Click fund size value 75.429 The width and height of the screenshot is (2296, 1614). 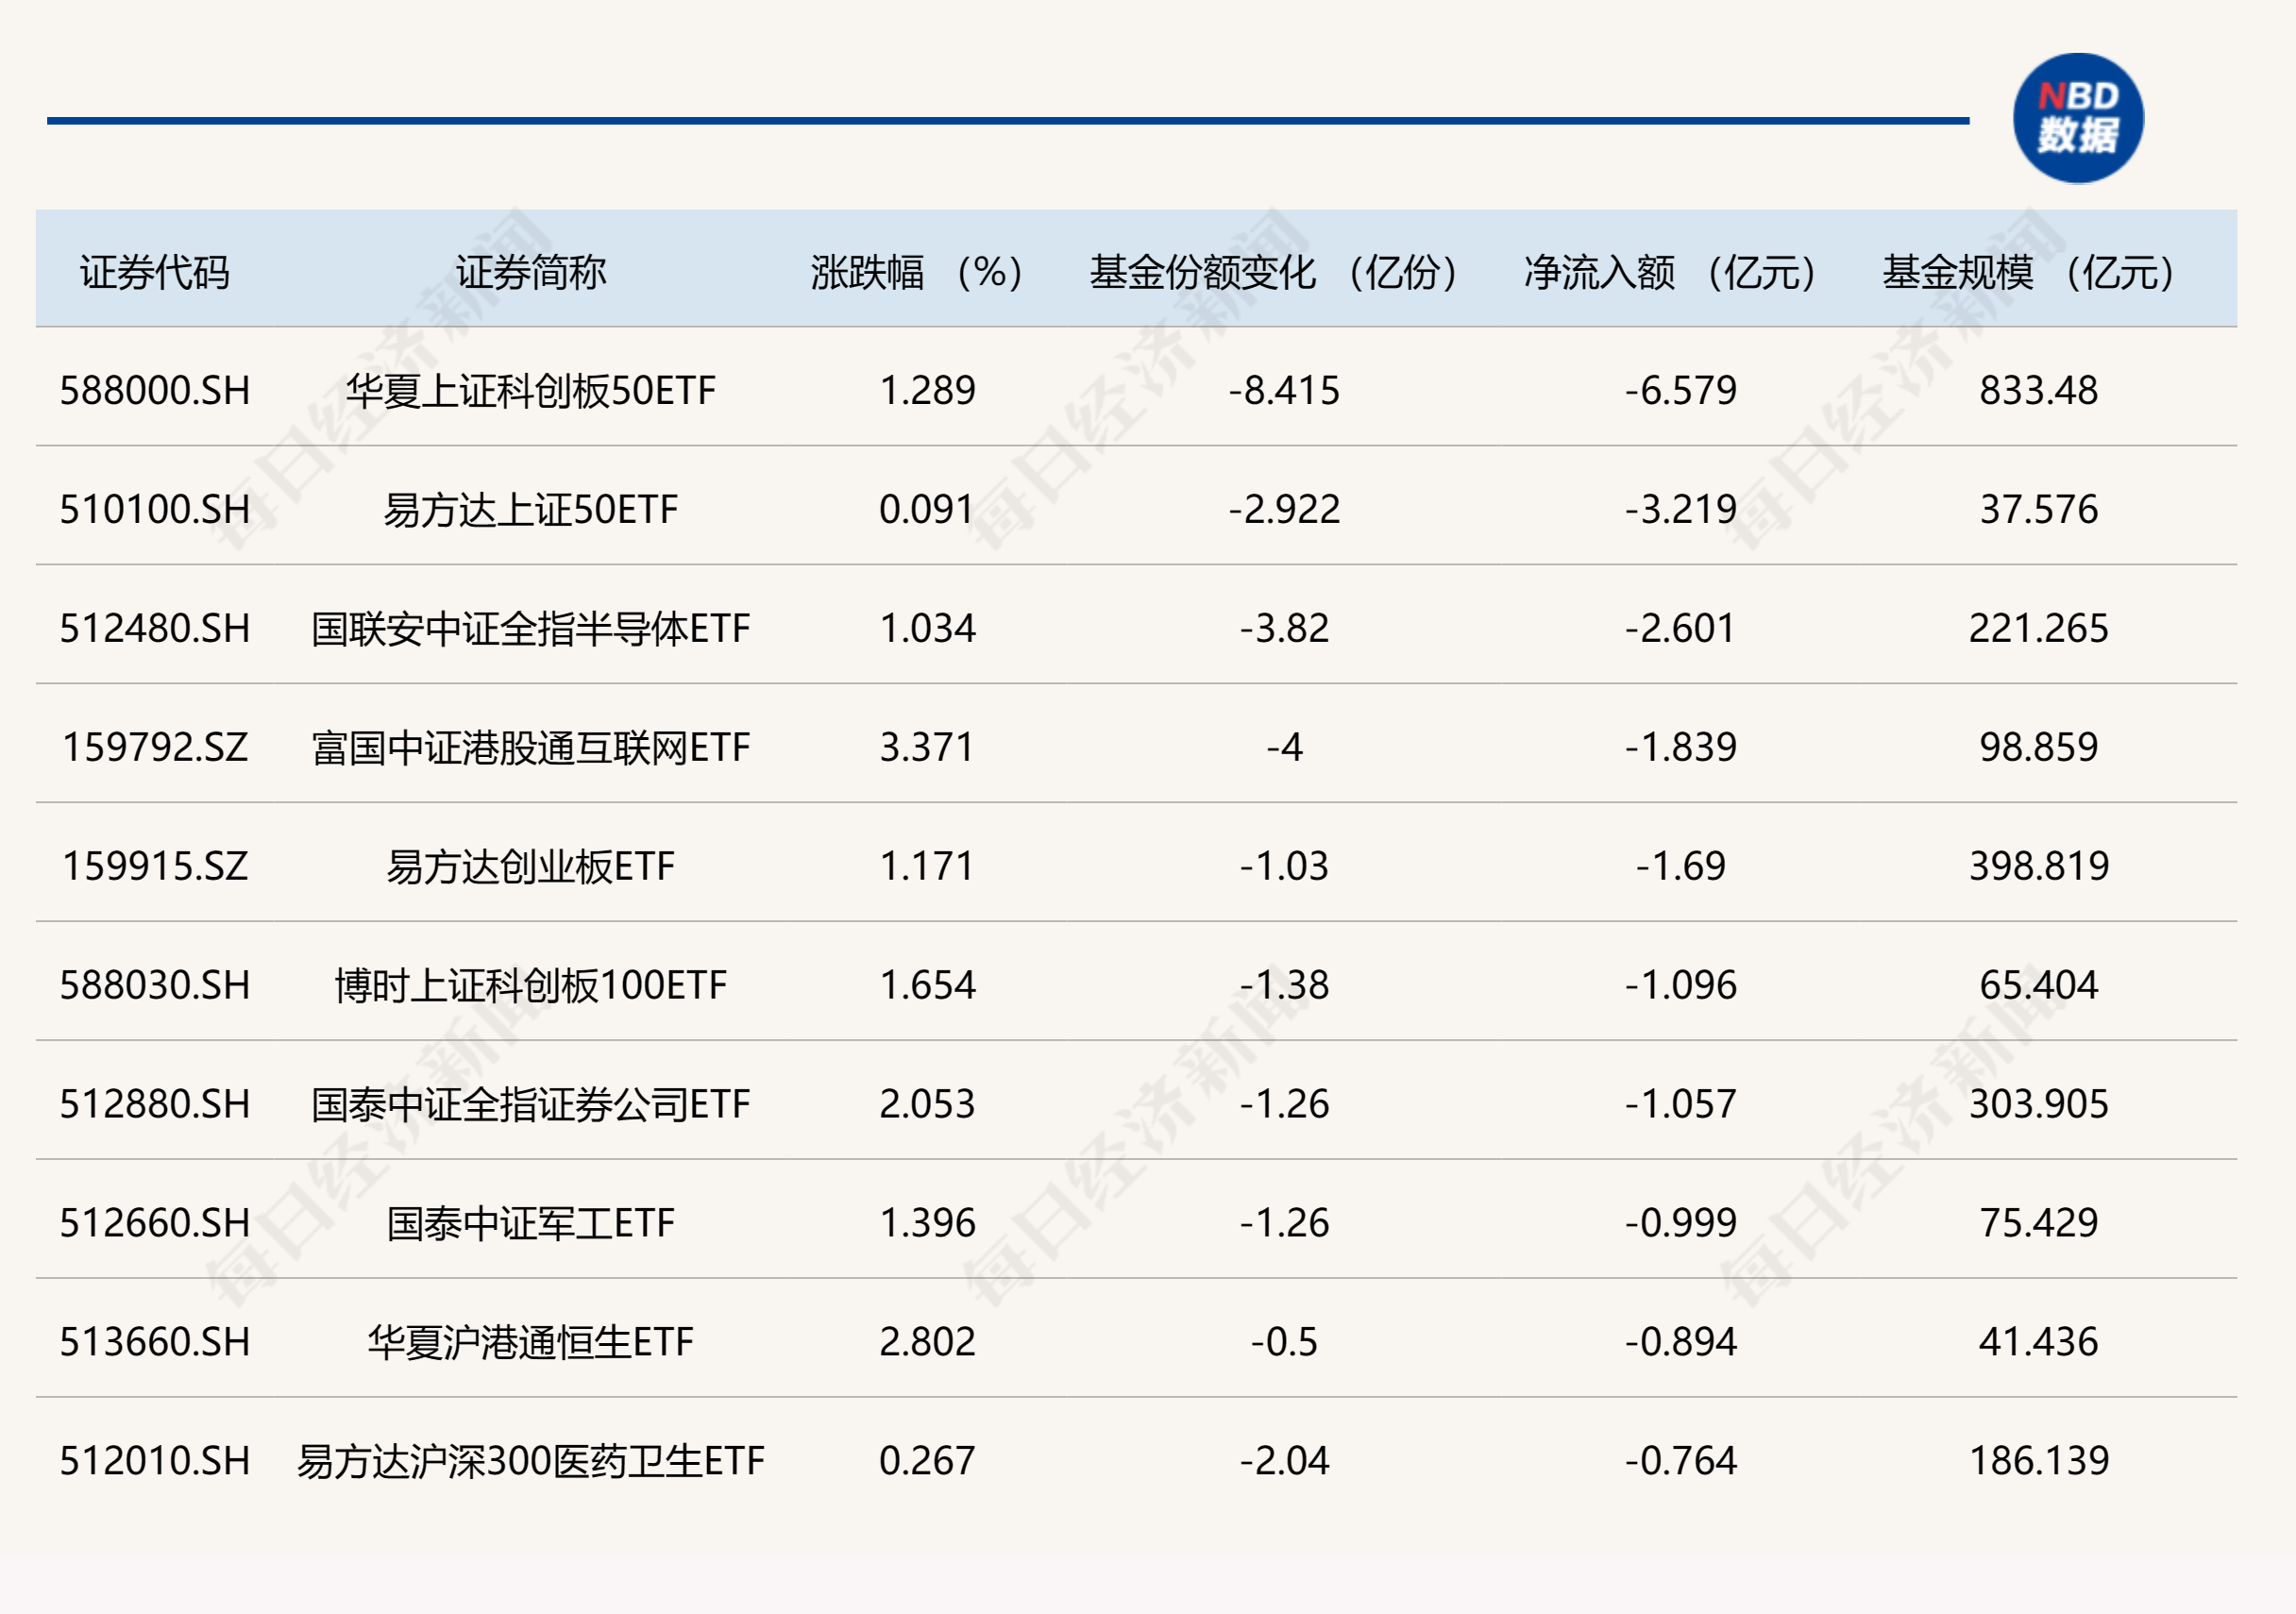2038,1223
